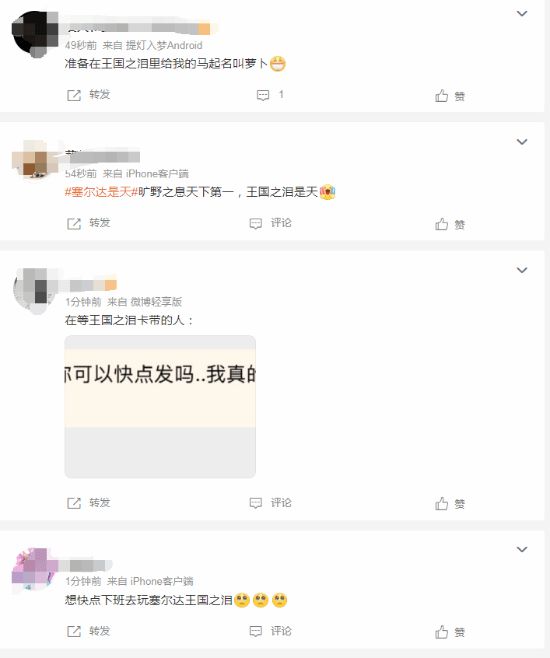Viewport: 550px width, 658px height.
Task: Expand options chevron on the 卡带 post
Action: tap(522, 270)
